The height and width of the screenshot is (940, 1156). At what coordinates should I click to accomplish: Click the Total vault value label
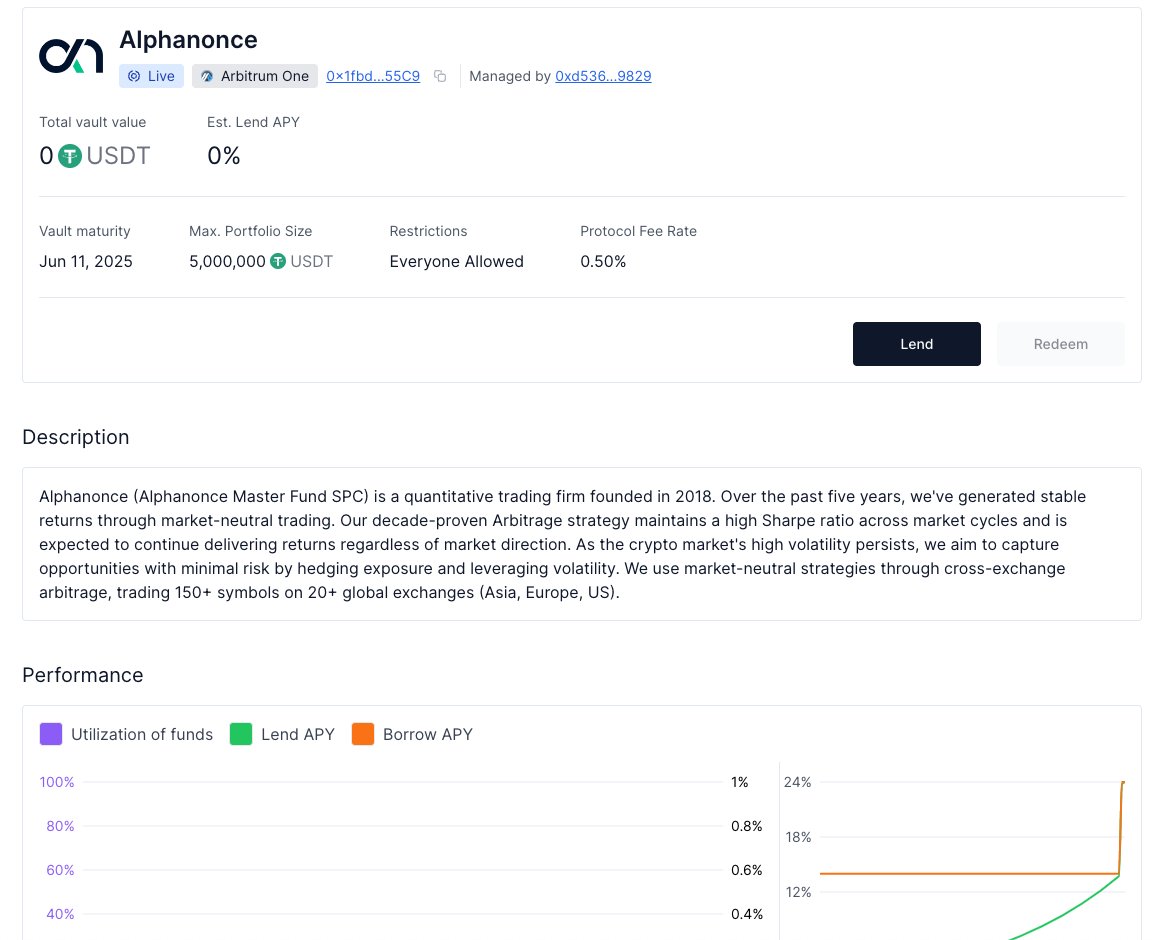click(93, 122)
